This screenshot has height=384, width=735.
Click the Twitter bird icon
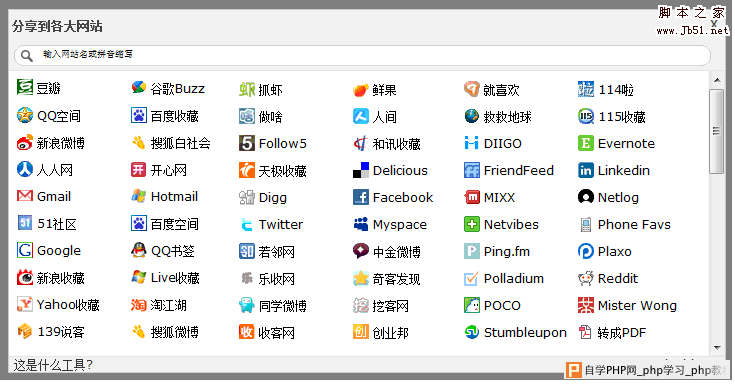[x=247, y=225]
